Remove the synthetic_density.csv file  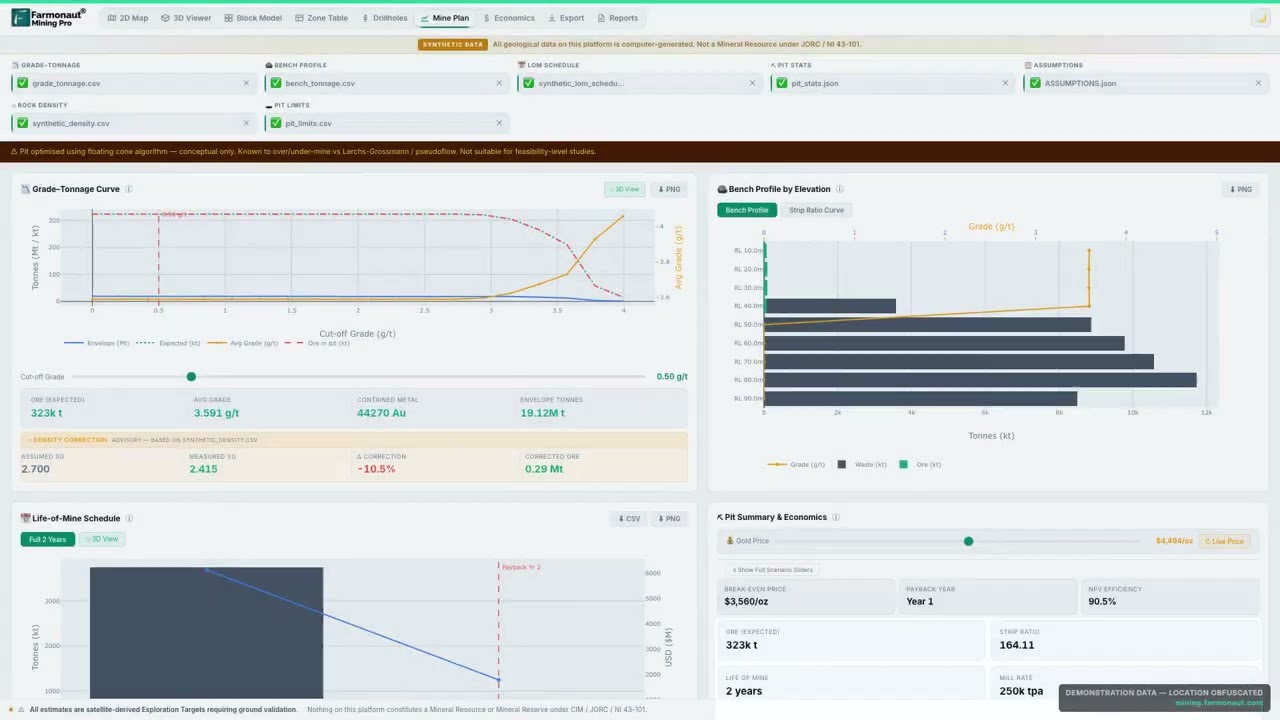pyautogui.click(x=246, y=123)
